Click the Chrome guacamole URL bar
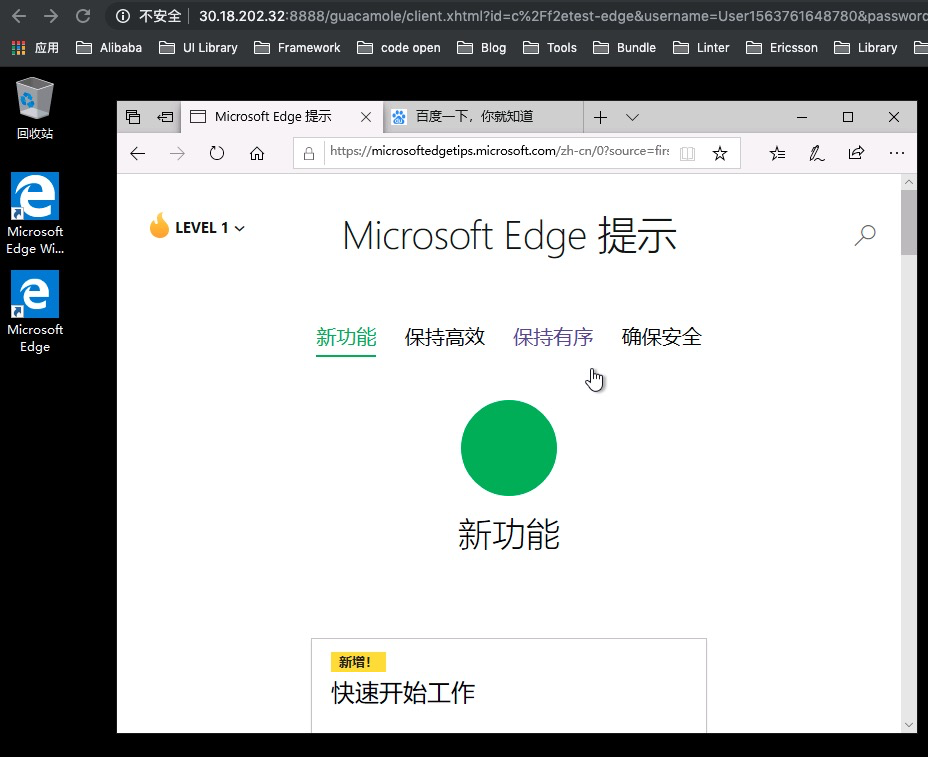Screen dimensions: 928x757 (562, 16)
